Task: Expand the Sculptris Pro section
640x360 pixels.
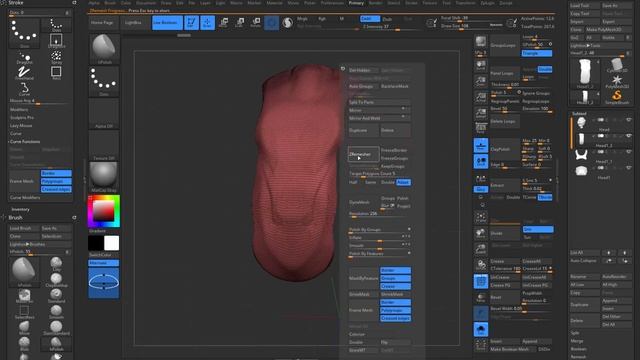Action: coord(22,118)
